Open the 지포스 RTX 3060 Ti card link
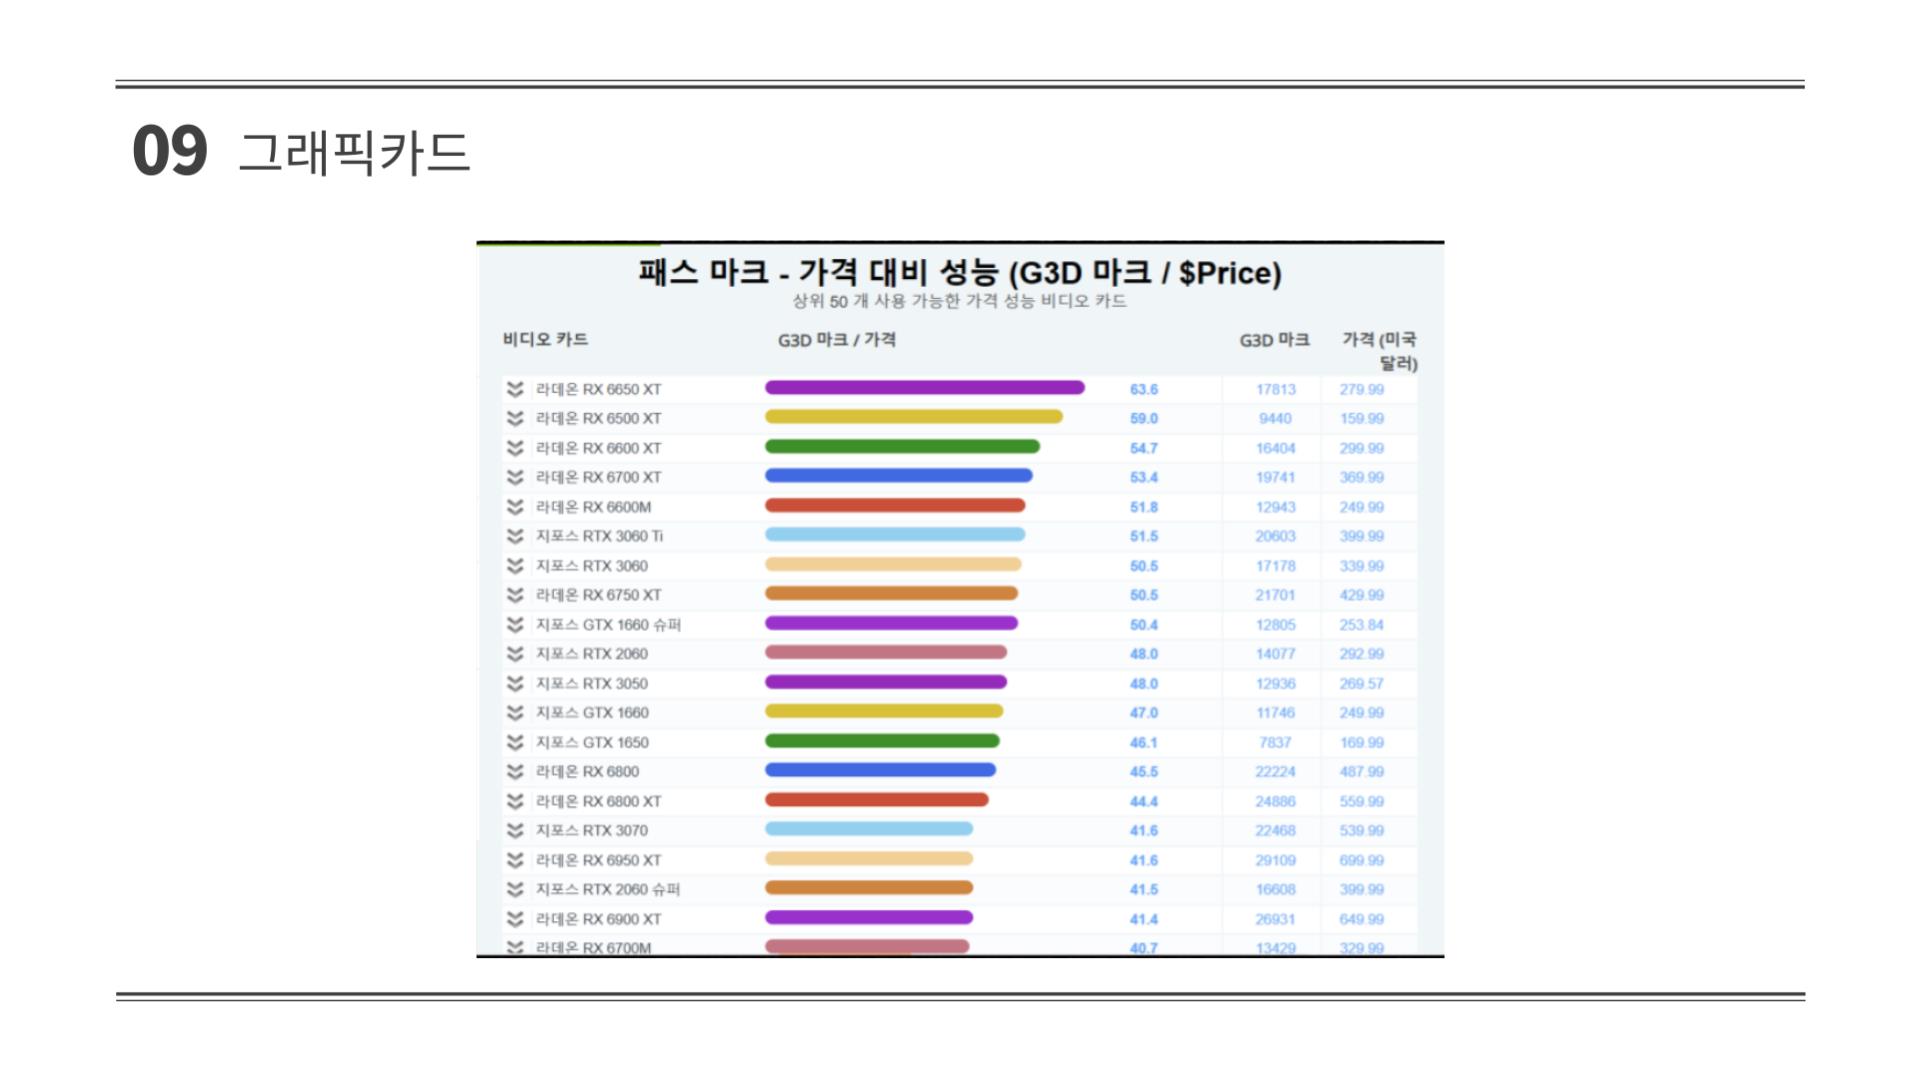Image resolution: width=1920 pixels, height=1080 pixels. tap(599, 536)
